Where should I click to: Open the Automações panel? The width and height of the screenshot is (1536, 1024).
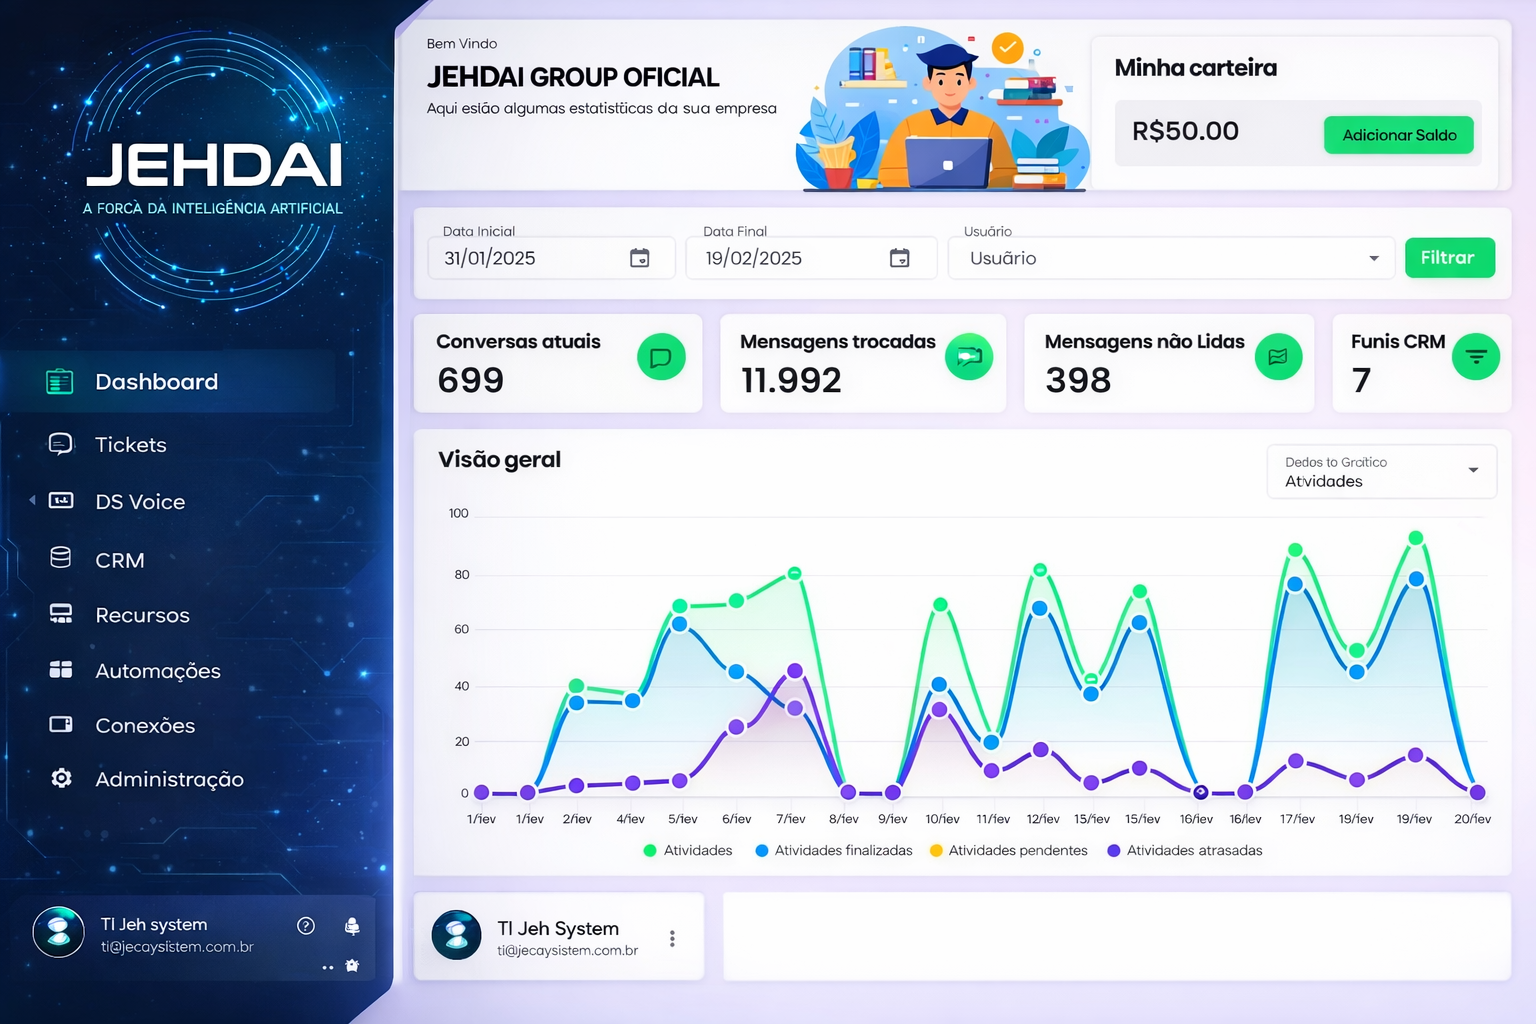pyautogui.click(x=61, y=670)
